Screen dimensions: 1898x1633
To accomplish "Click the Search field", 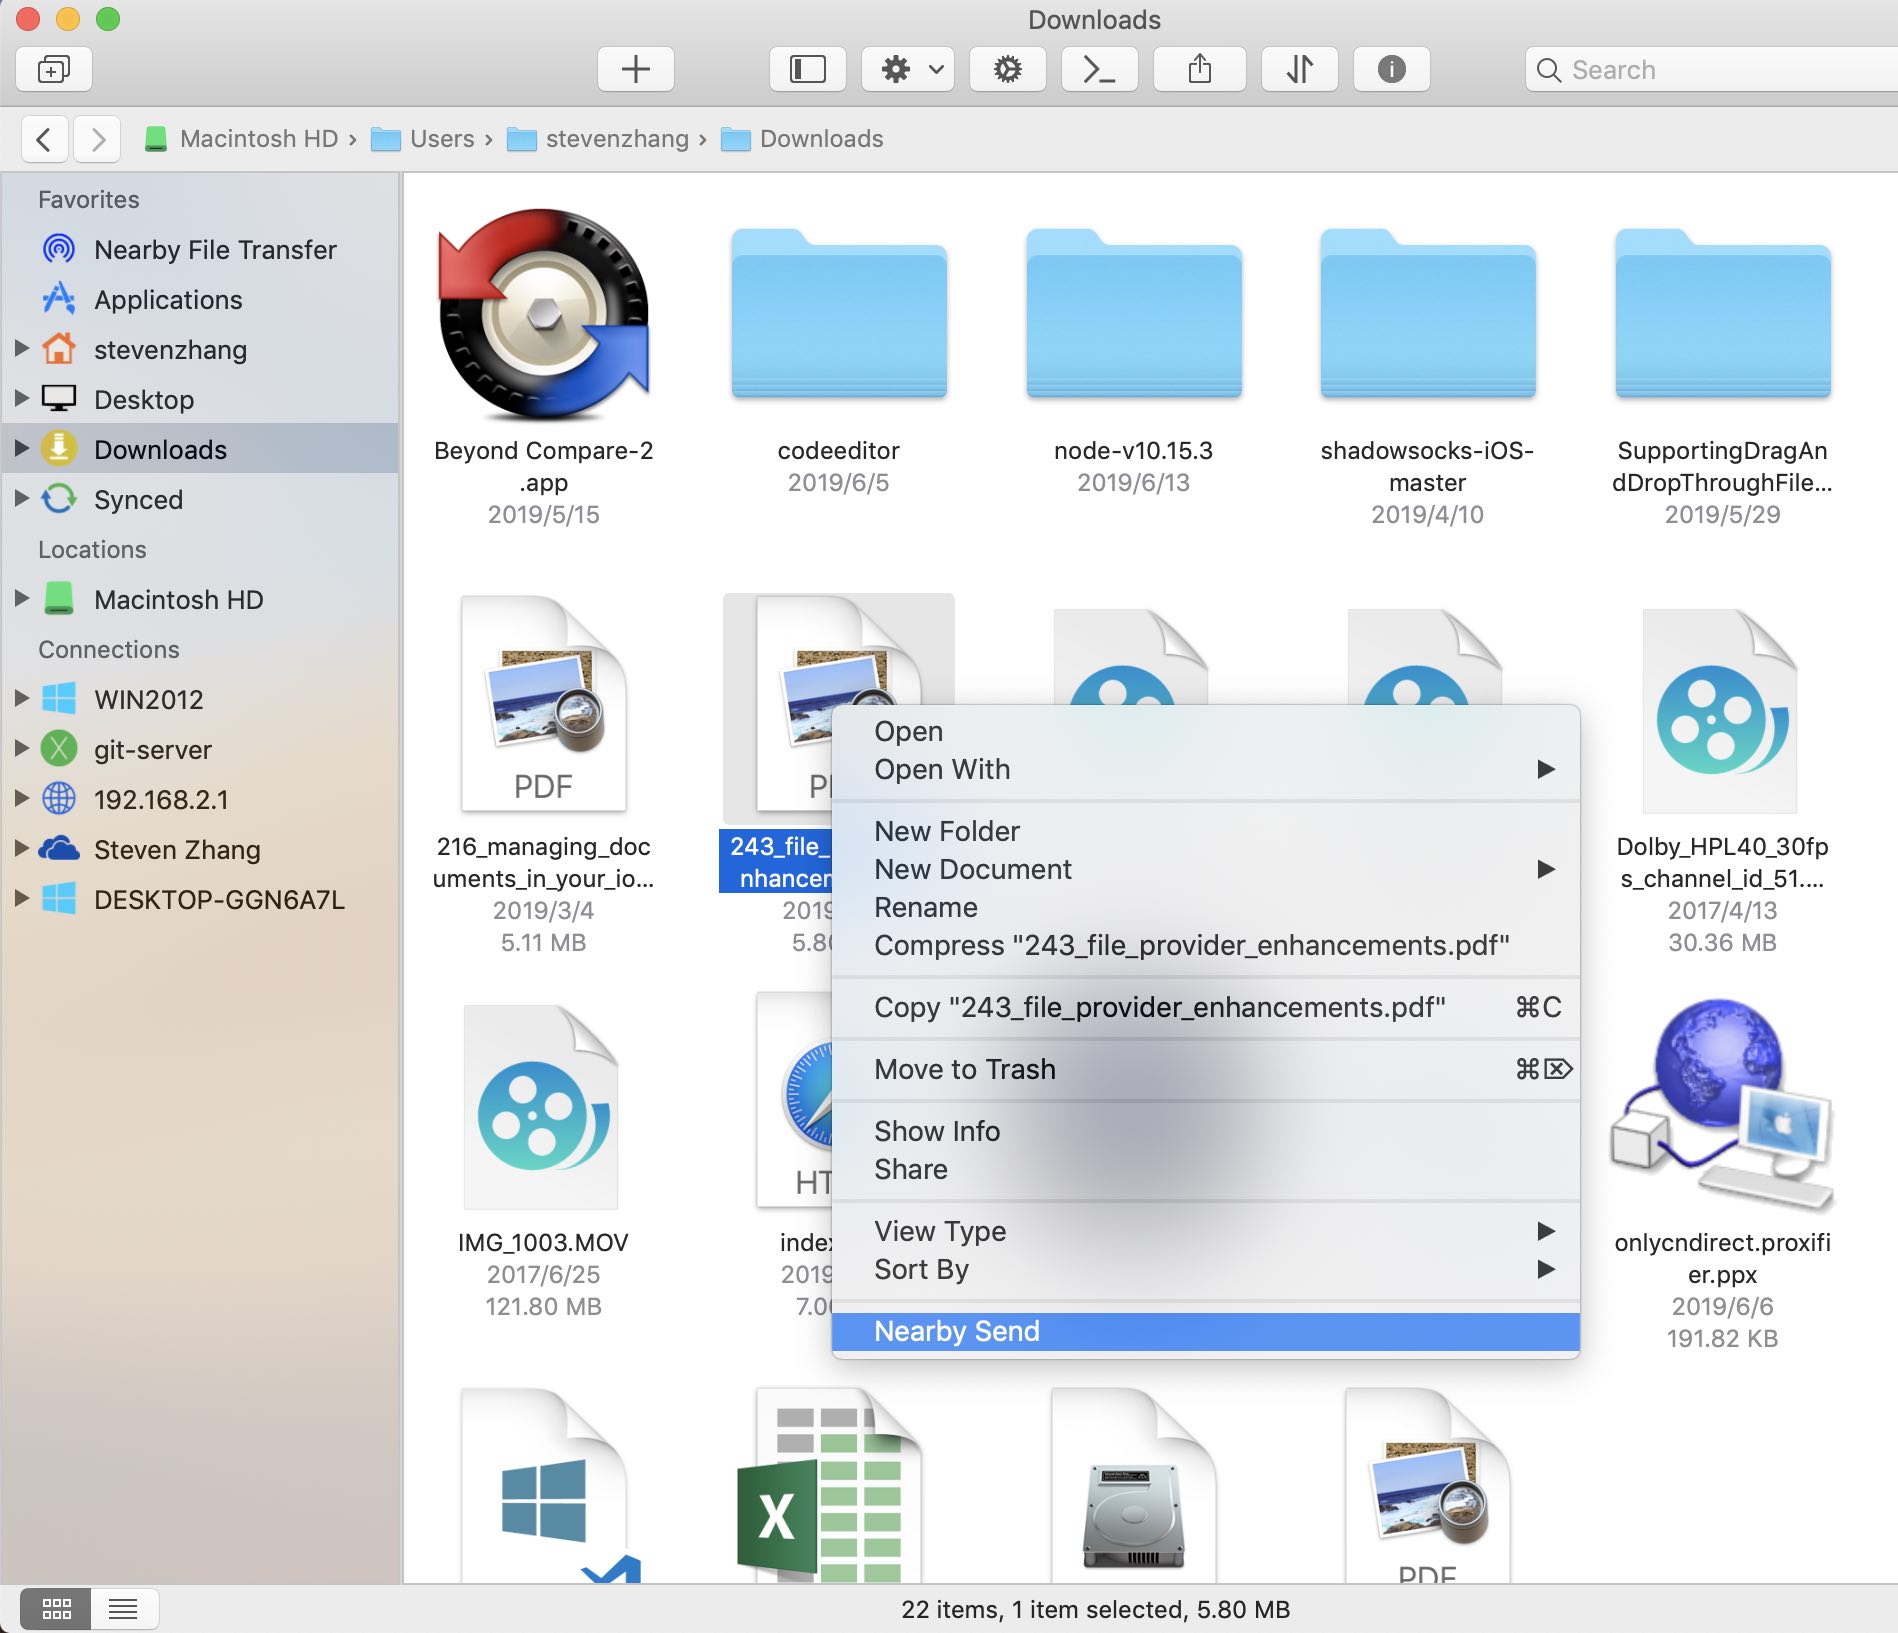I will click(1712, 70).
